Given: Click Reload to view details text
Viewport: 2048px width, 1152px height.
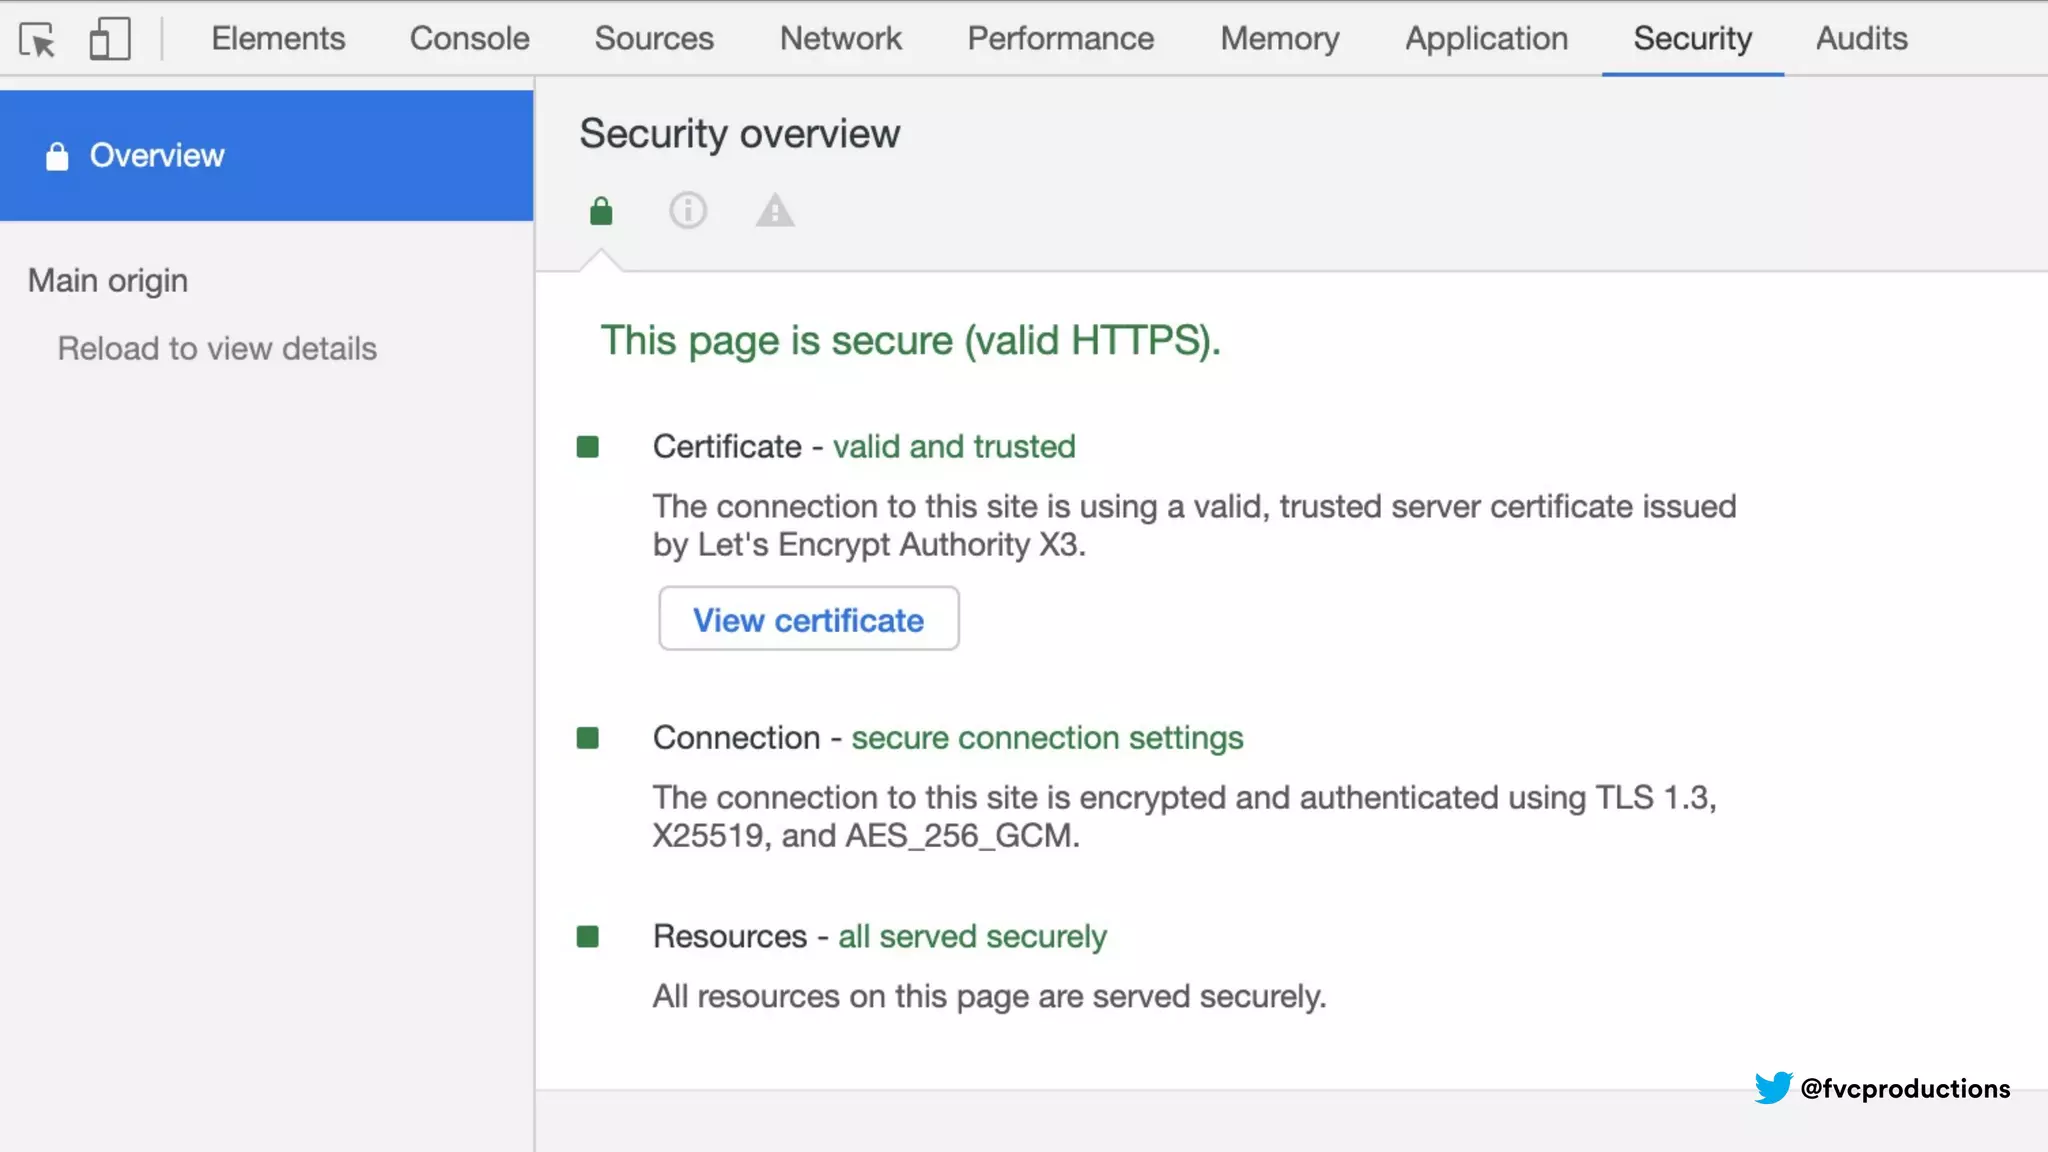Looking at the screenshot, I should (217, 349).
